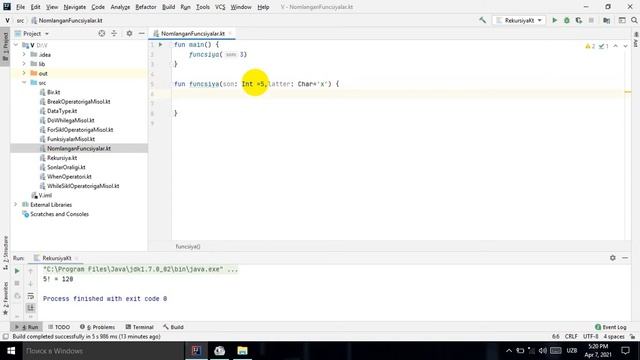
Task: Open the Refactor menu
Action: [x=146, y=7]
